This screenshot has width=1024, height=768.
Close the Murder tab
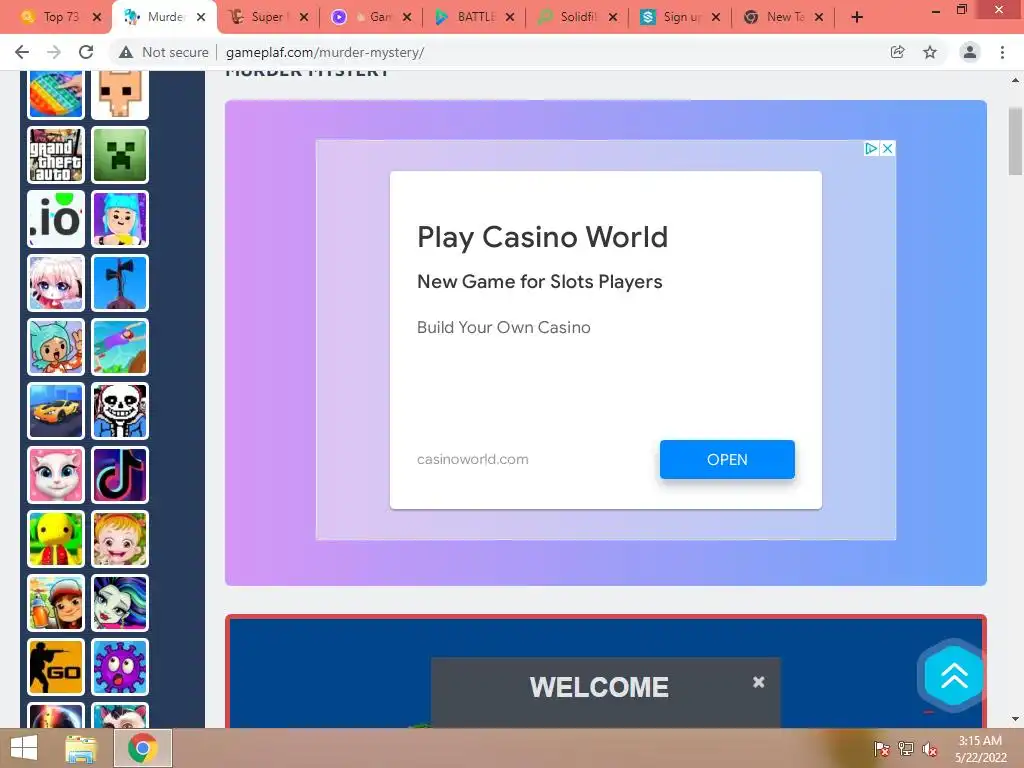[x=201, y=17]
